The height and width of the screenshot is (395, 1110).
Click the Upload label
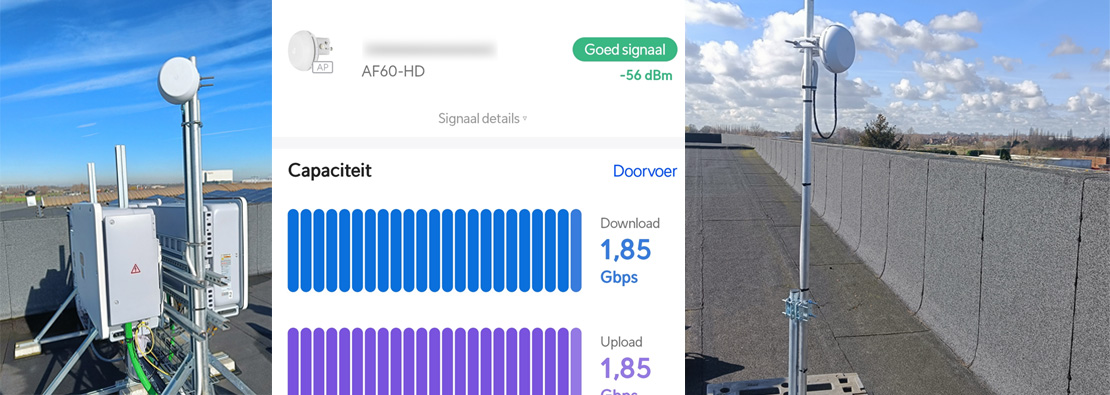pos(621,343)
